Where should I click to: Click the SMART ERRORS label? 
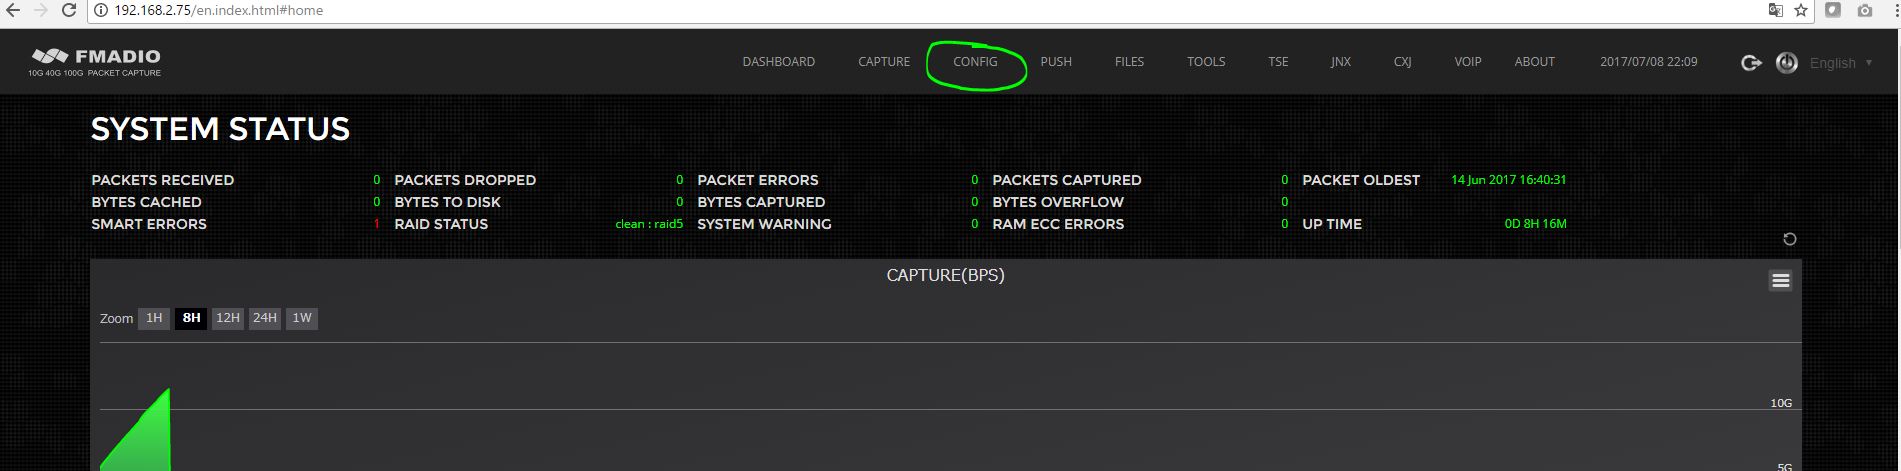149,224
